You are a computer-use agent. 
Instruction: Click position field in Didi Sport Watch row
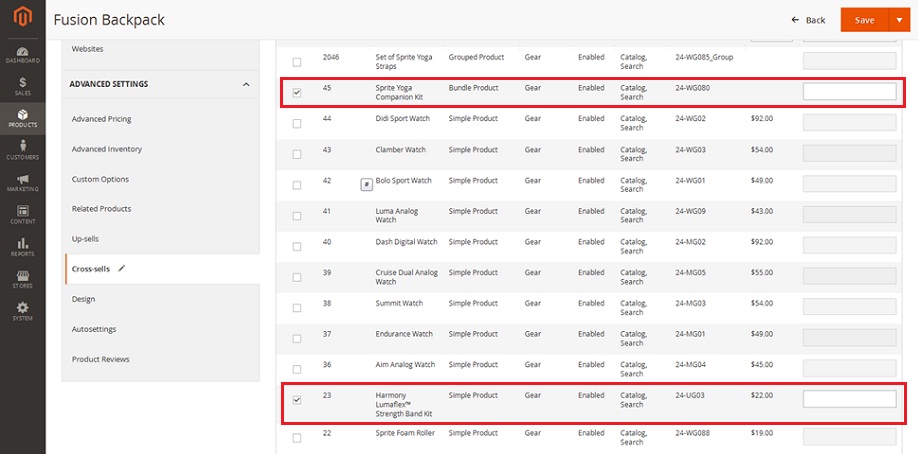point(850,122)
